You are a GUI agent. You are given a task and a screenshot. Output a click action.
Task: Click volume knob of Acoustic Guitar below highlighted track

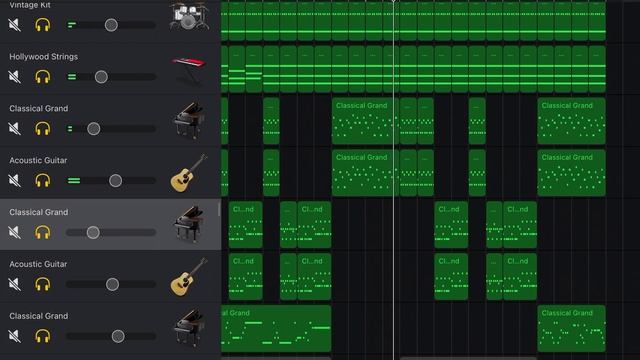(112, 284)
